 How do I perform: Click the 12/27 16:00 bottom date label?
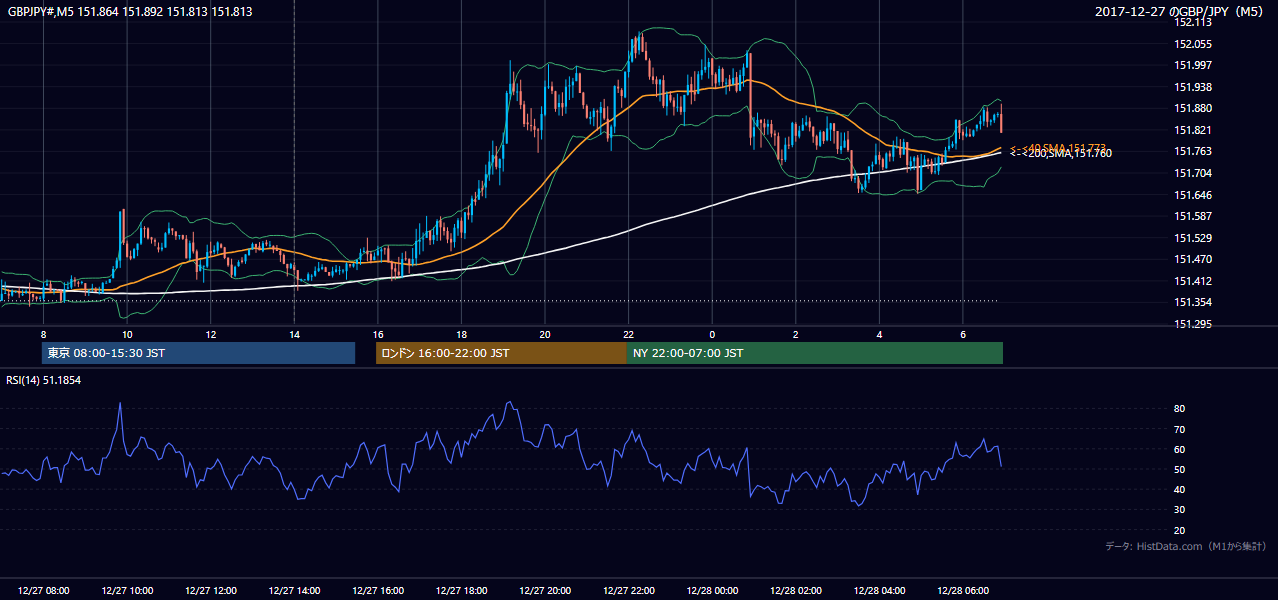coord(378,591)
